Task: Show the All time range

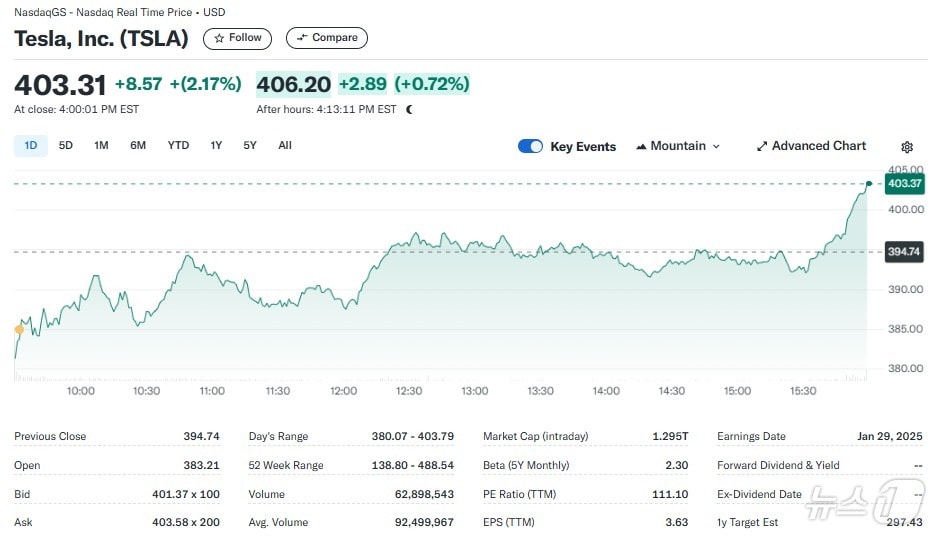Action: coord(285,146)
